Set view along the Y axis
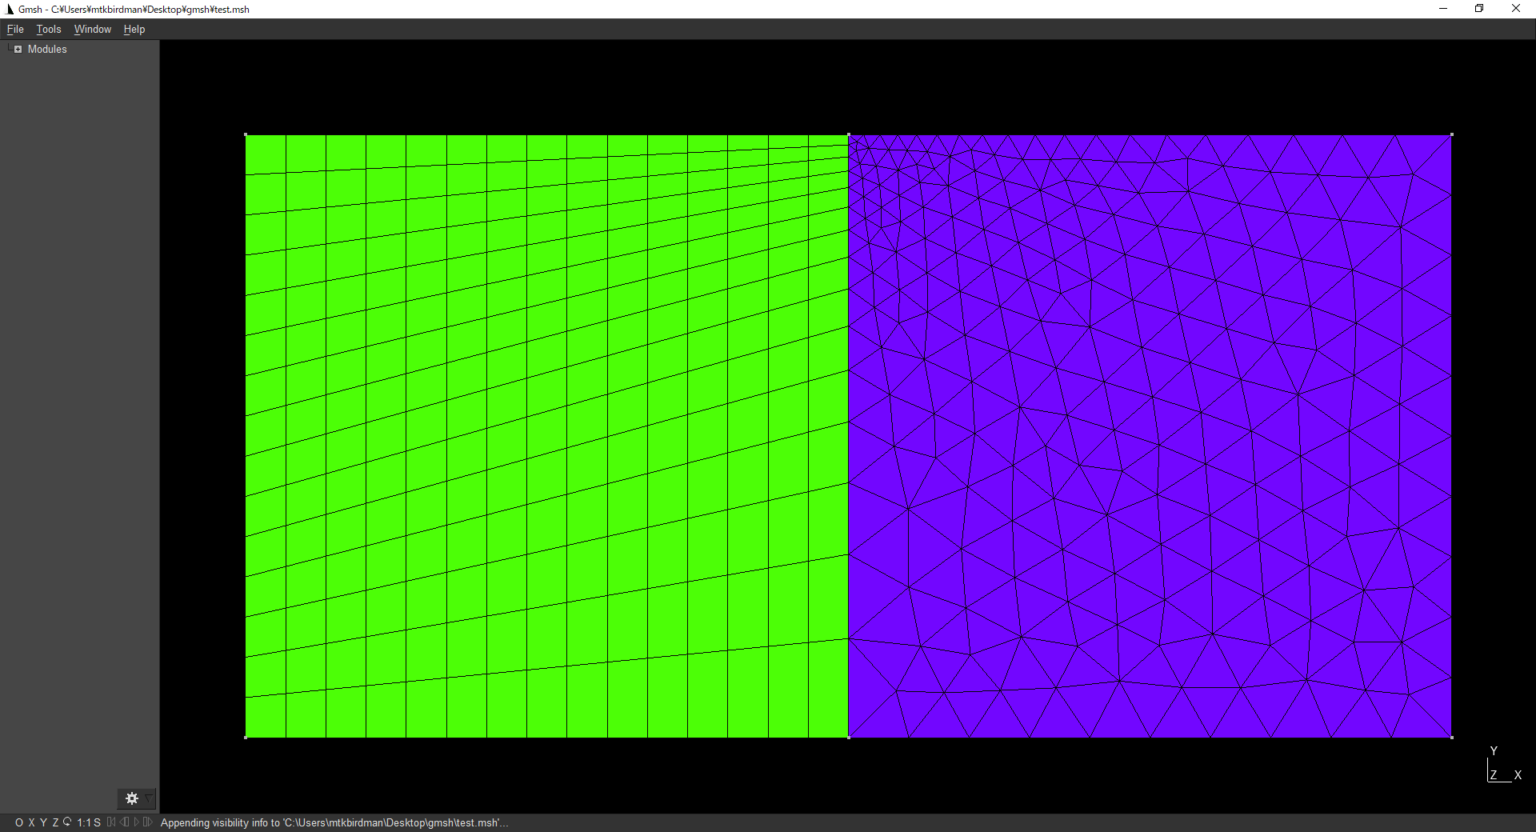Image resolution: width=1536 pixels, height=832 pixels. point(43,822)
